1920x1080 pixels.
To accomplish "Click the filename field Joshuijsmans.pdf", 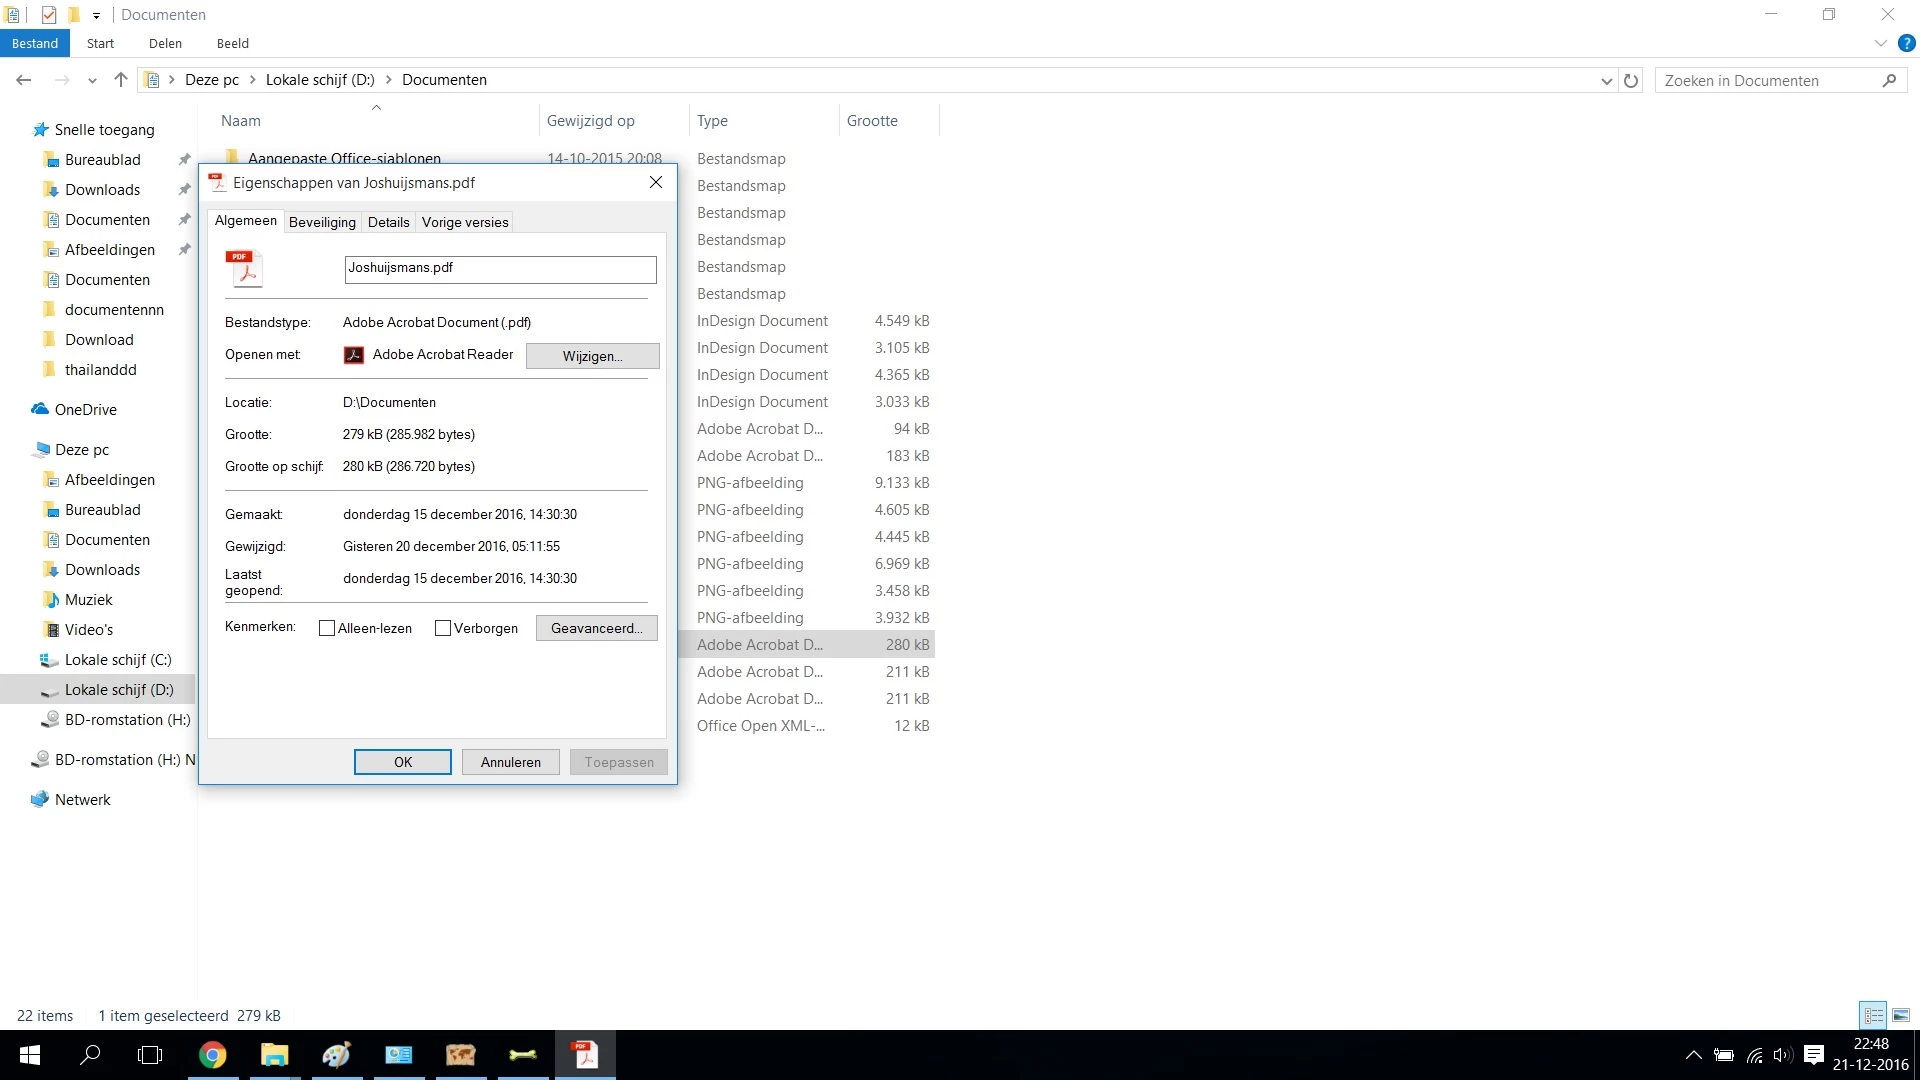I will (500, 268).
